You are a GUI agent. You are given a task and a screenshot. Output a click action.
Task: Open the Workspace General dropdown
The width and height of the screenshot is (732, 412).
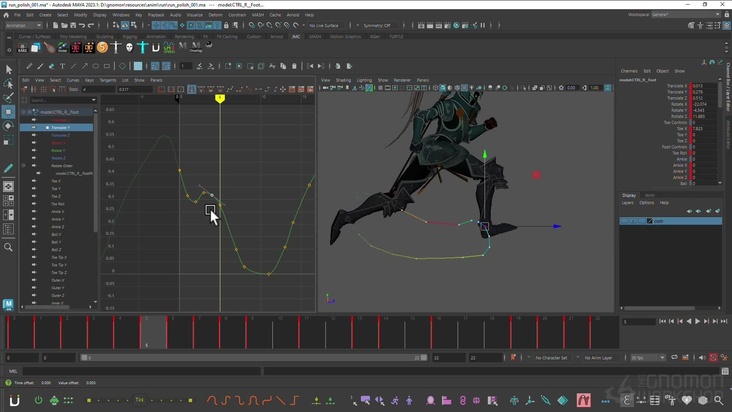pos(672,15)
